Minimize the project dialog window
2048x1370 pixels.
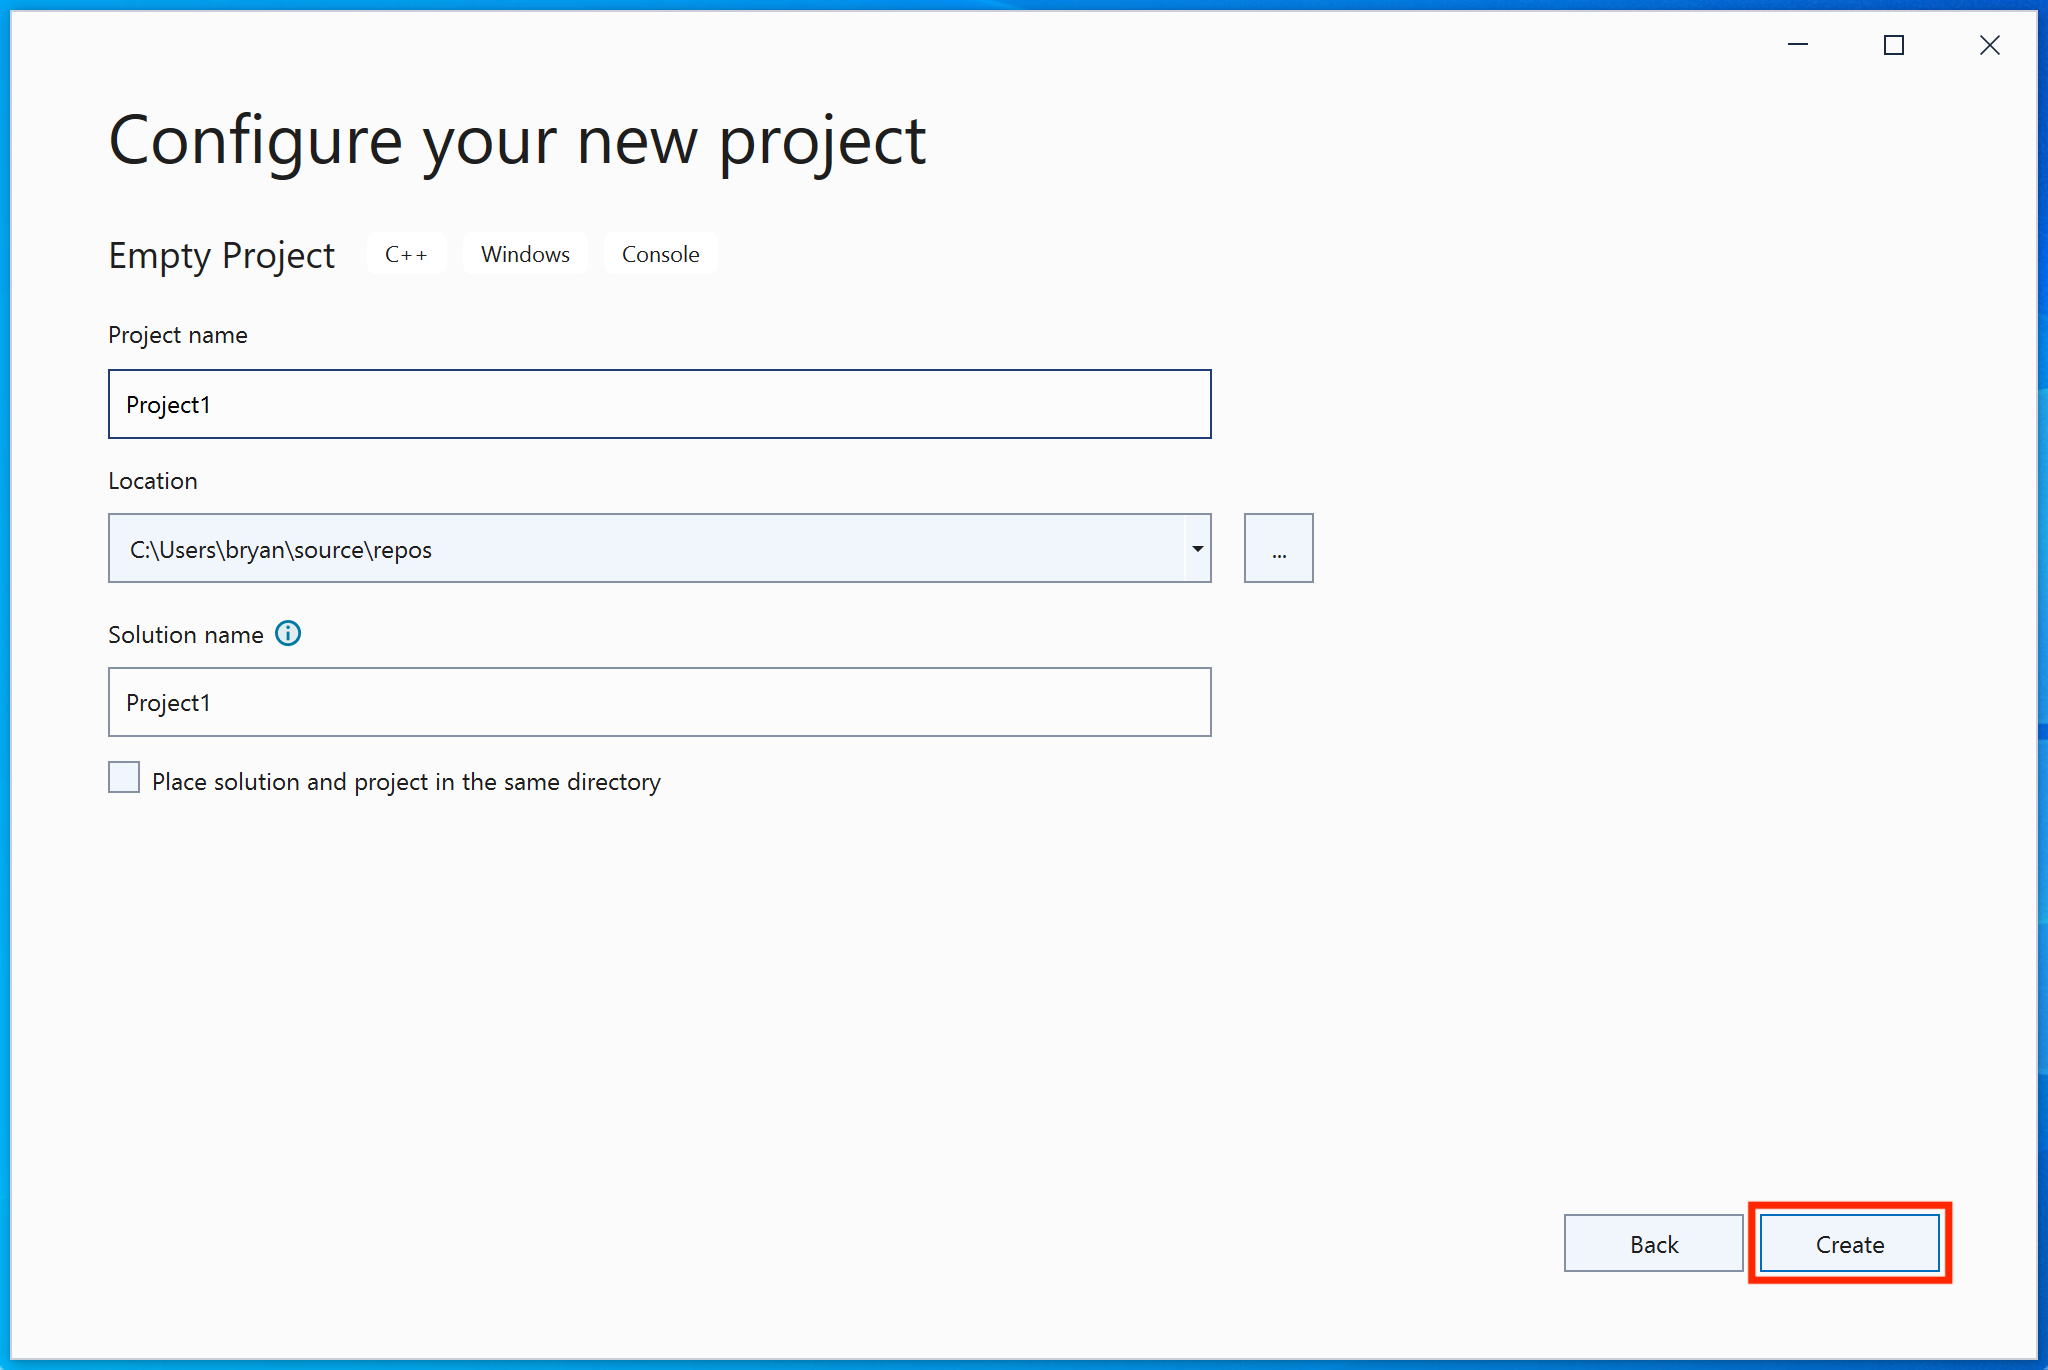[1797, 45]
